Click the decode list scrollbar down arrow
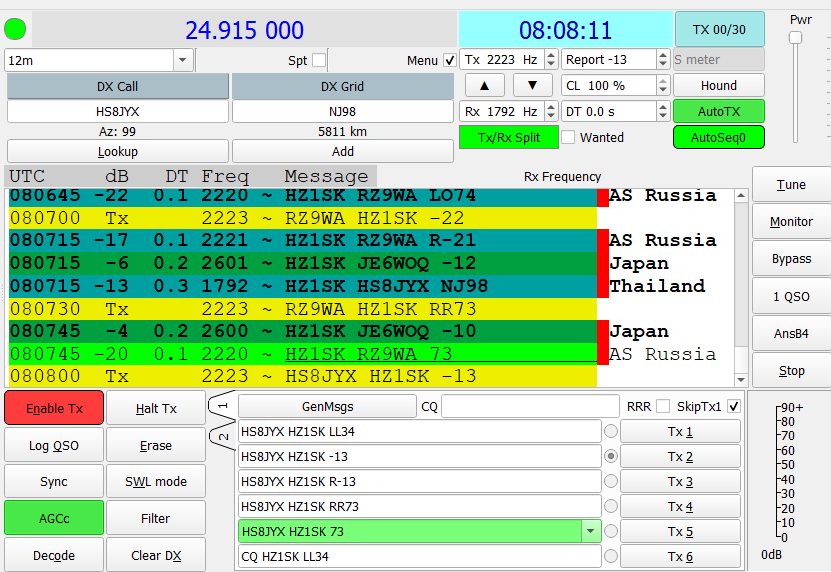This screenshot has width=831, height=572. pyautogui.click(x=741, y=380)
